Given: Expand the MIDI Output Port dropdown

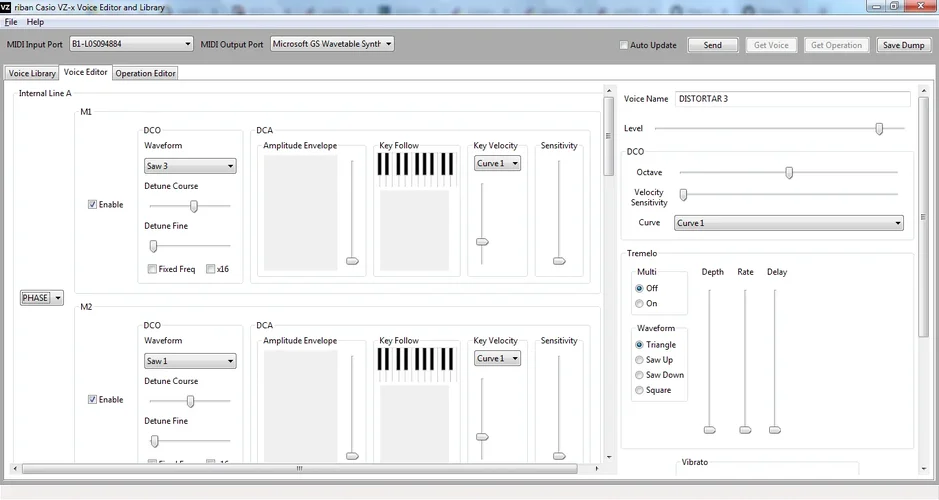Looking at the screenshot, I should click(x=332, y=44).
